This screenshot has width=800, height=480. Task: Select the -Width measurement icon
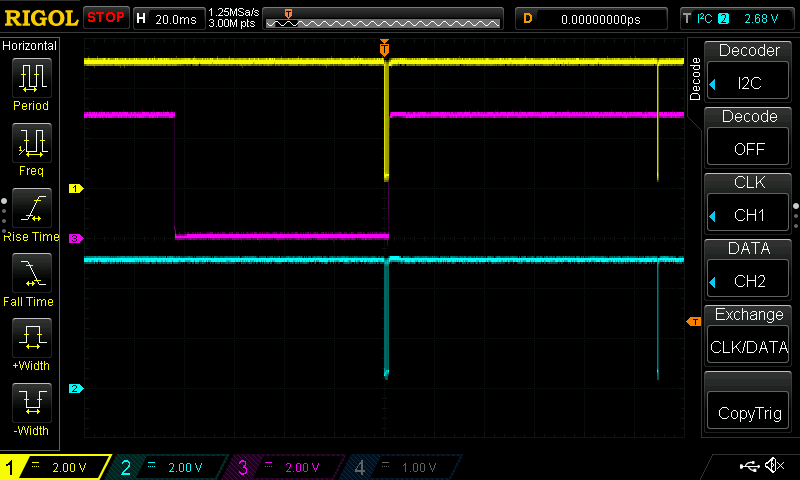point(31,403)
